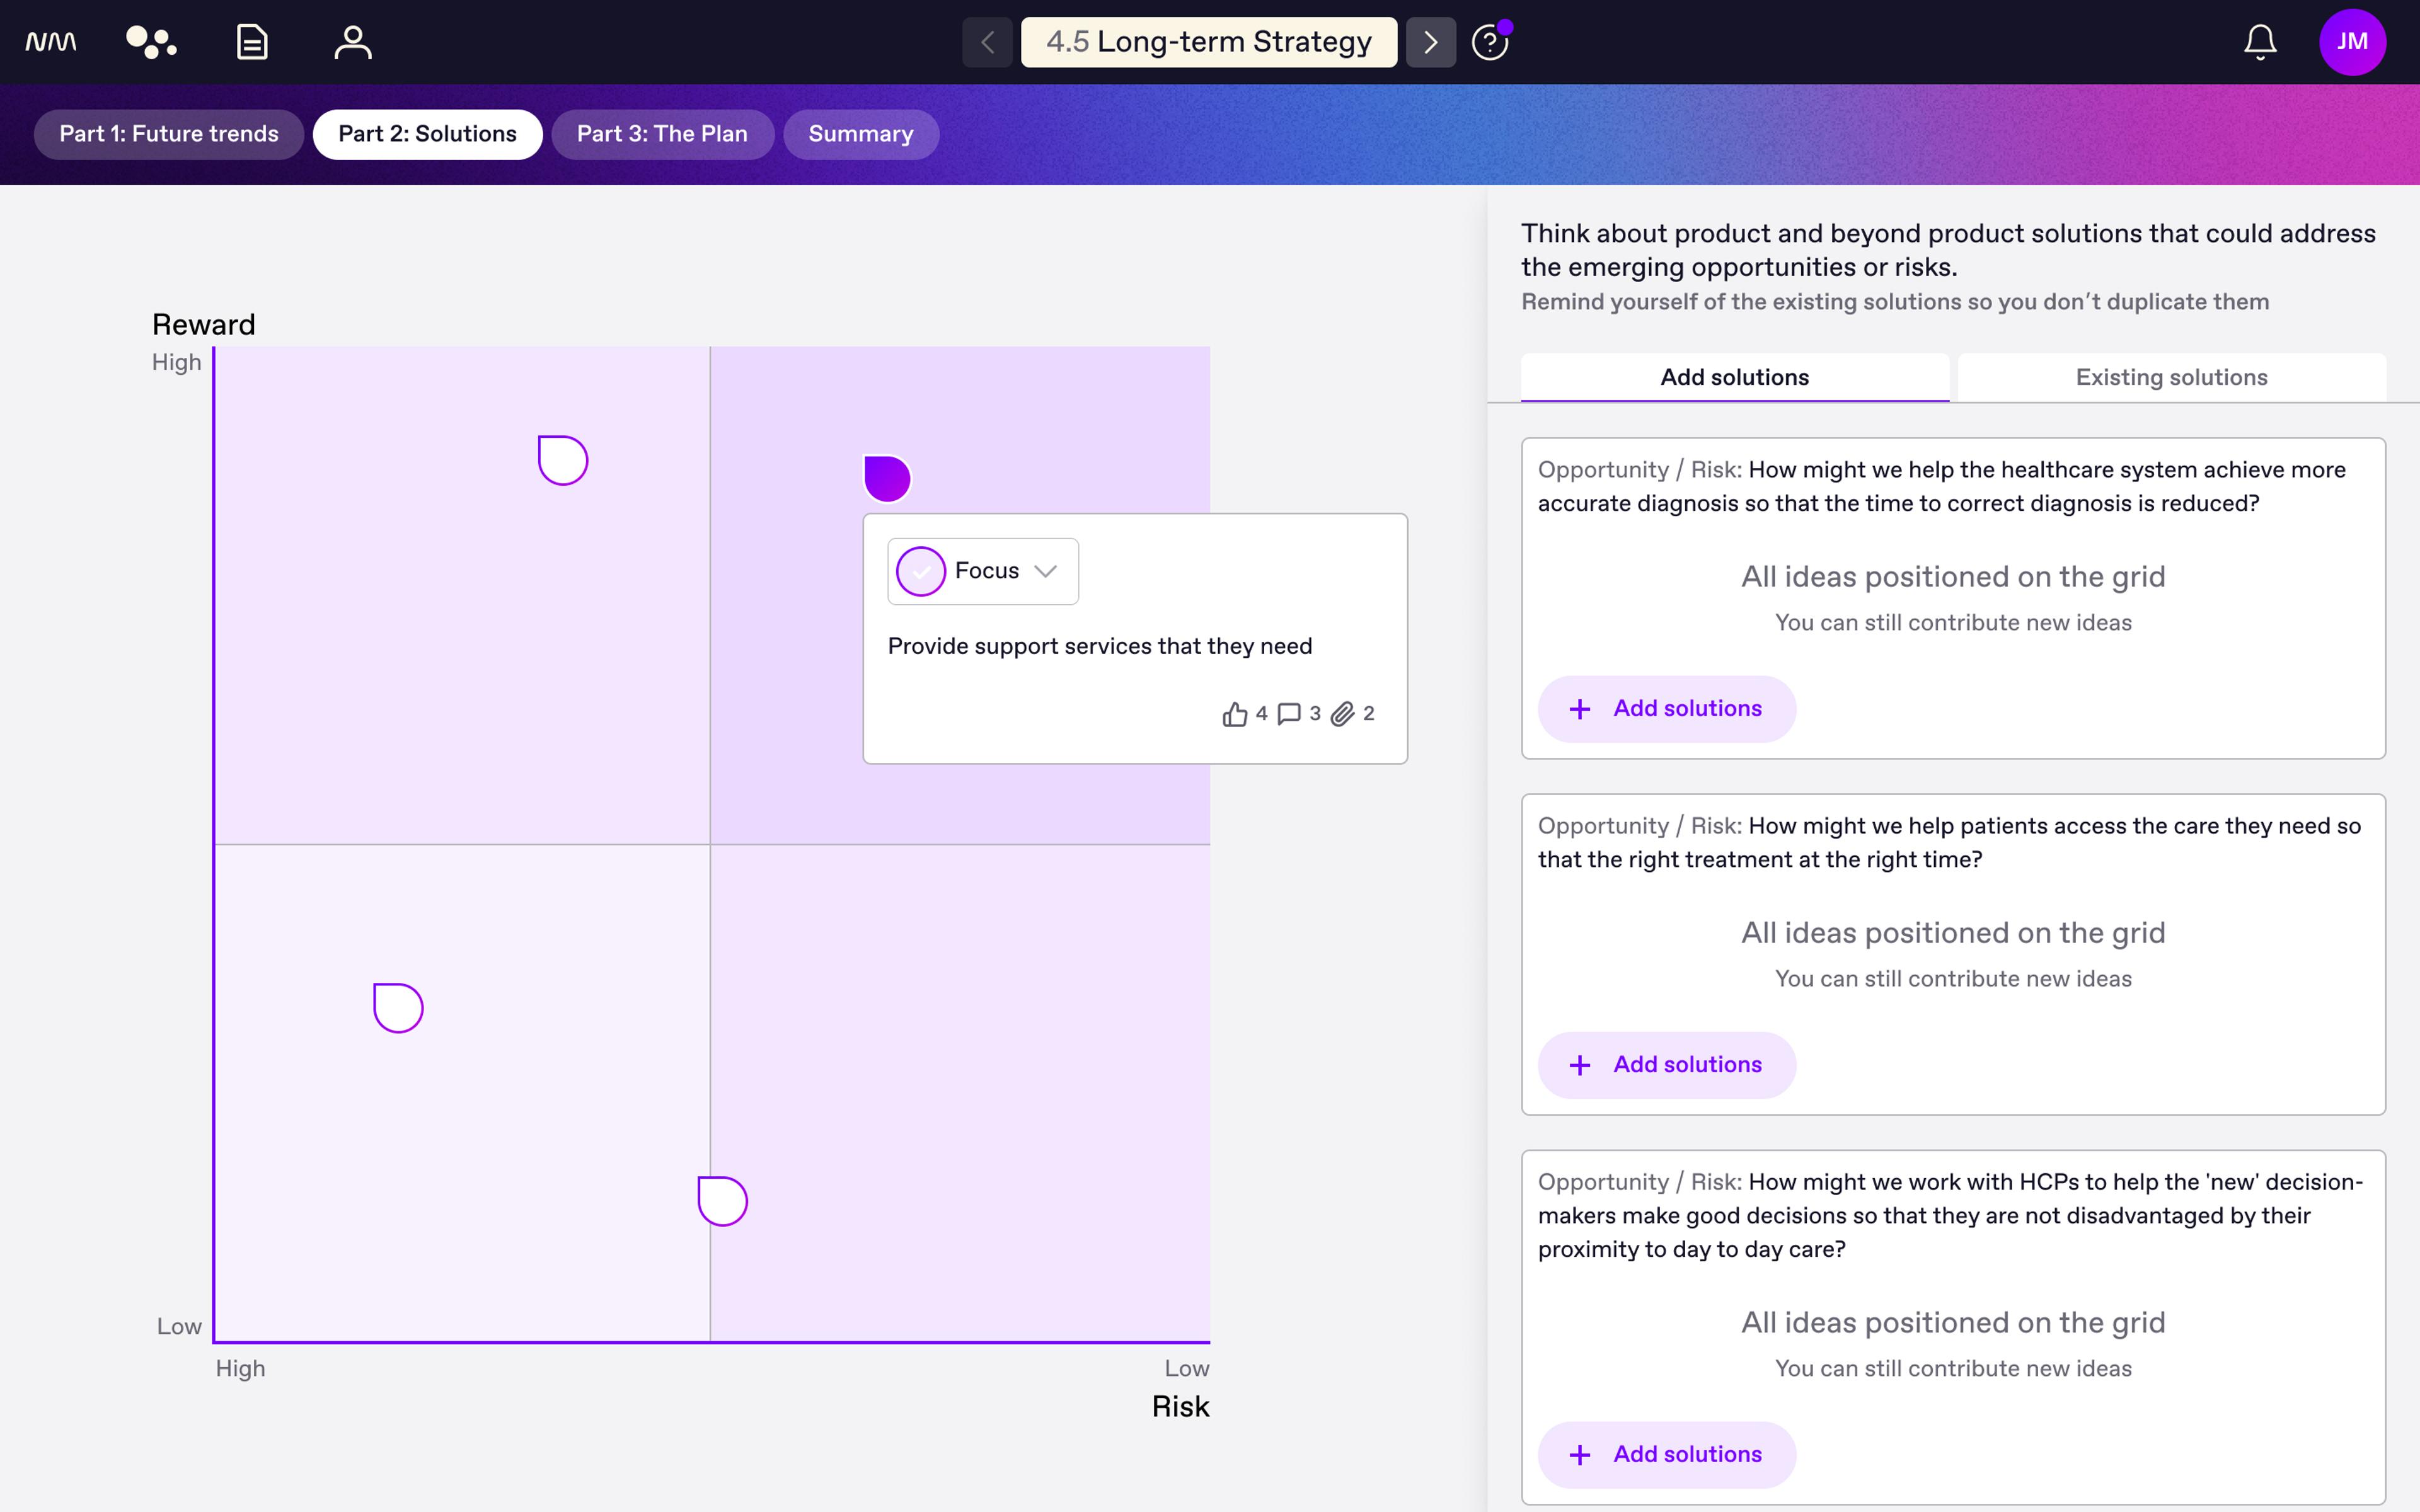Switch to Existing solutions tab
This screenshot has height=1512, width=2420.
(x=2171, y=376)
